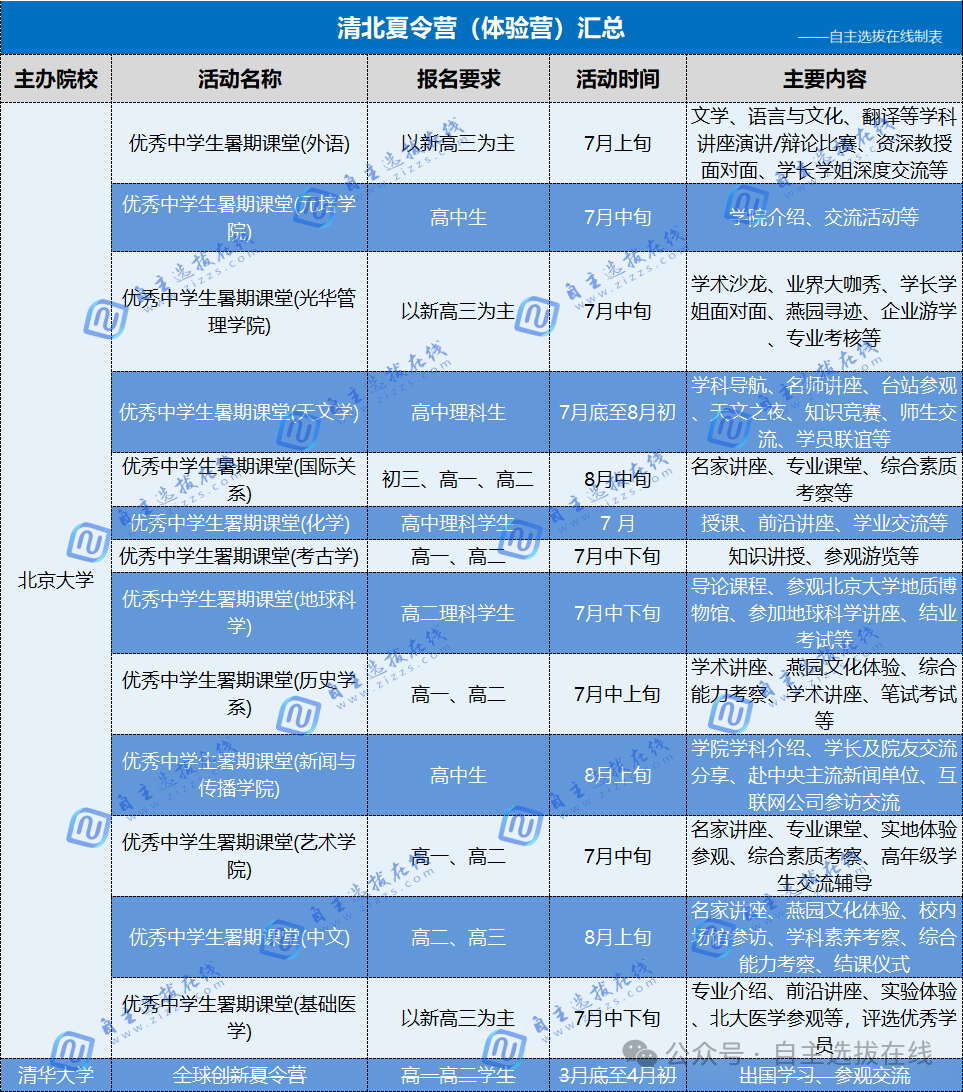Select the 主办院校 column header

pos(56,79)
